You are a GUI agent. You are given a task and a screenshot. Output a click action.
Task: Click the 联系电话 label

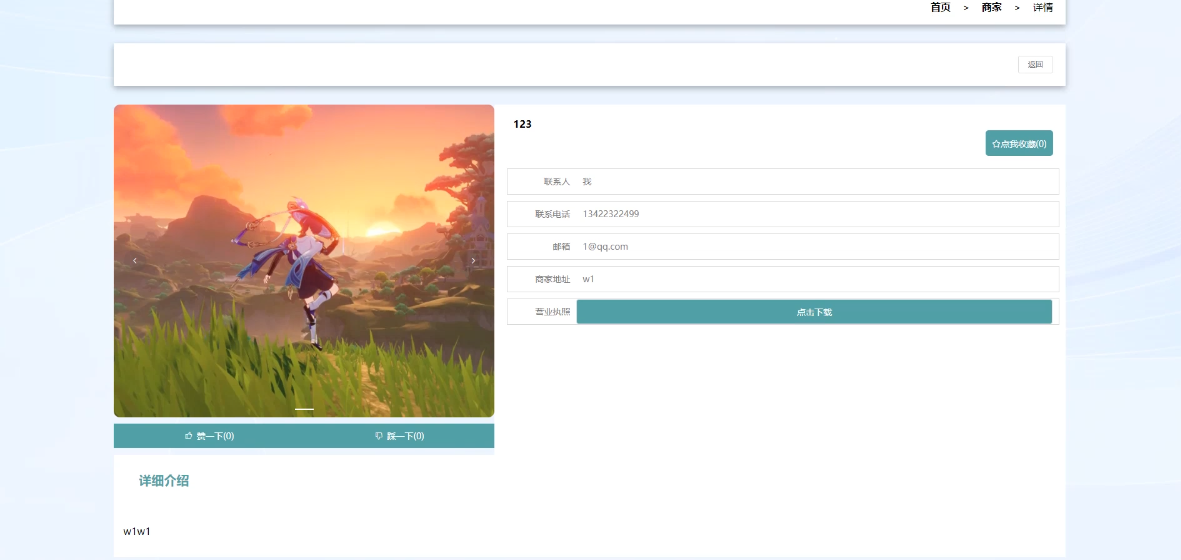pyautogui.click(x=553, y=214)
